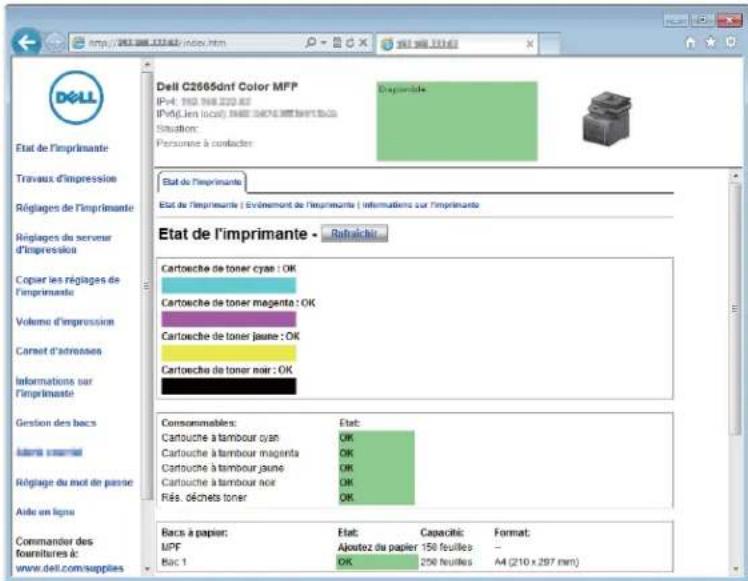Stop loading with the address bar X icon

tap(363, 42)
